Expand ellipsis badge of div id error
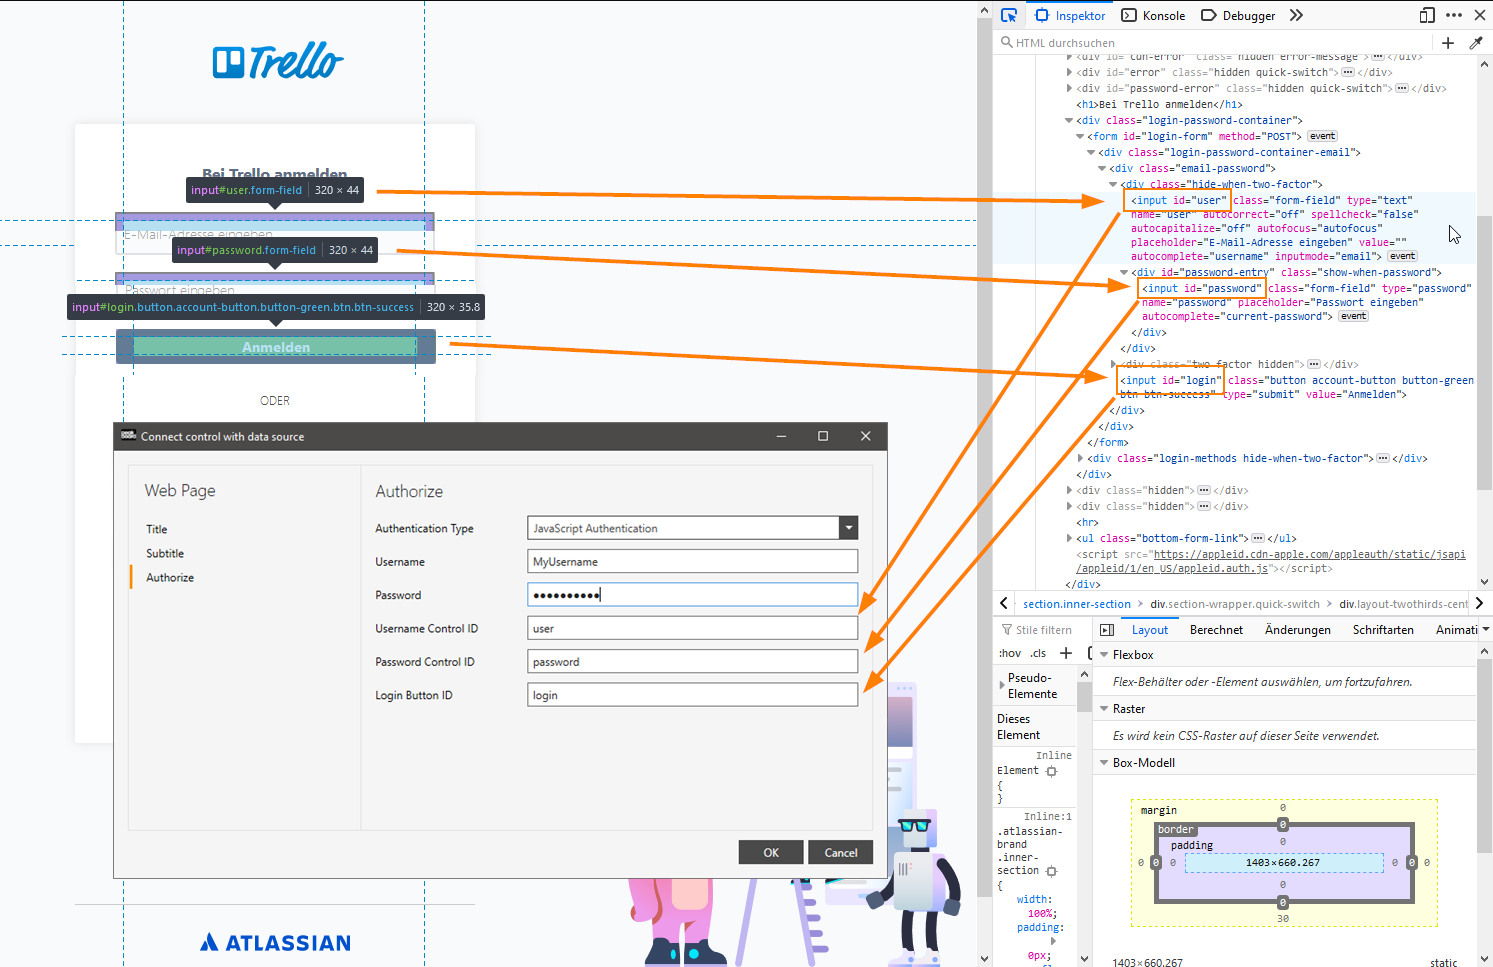This screenshot has width=1493, height=967. coord(1348,72)
